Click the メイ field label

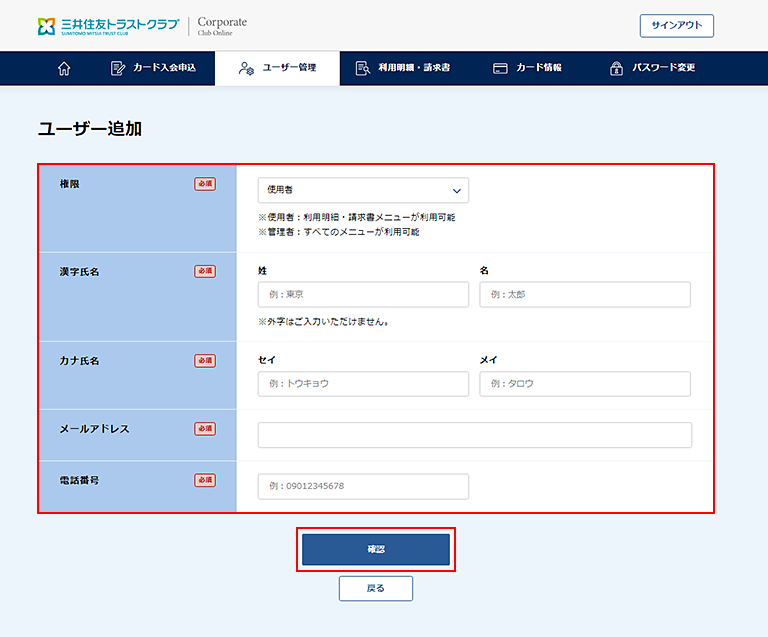tap(488, 360)
